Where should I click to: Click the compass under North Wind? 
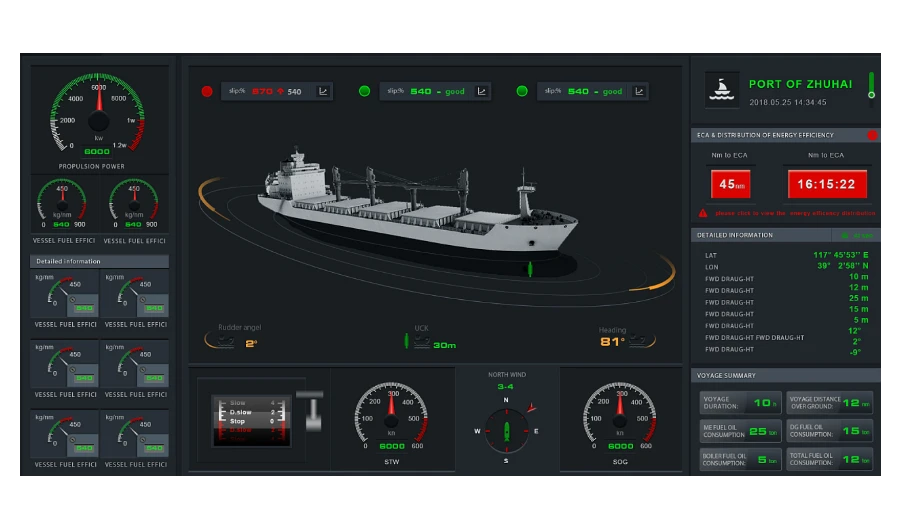[506, 431]
